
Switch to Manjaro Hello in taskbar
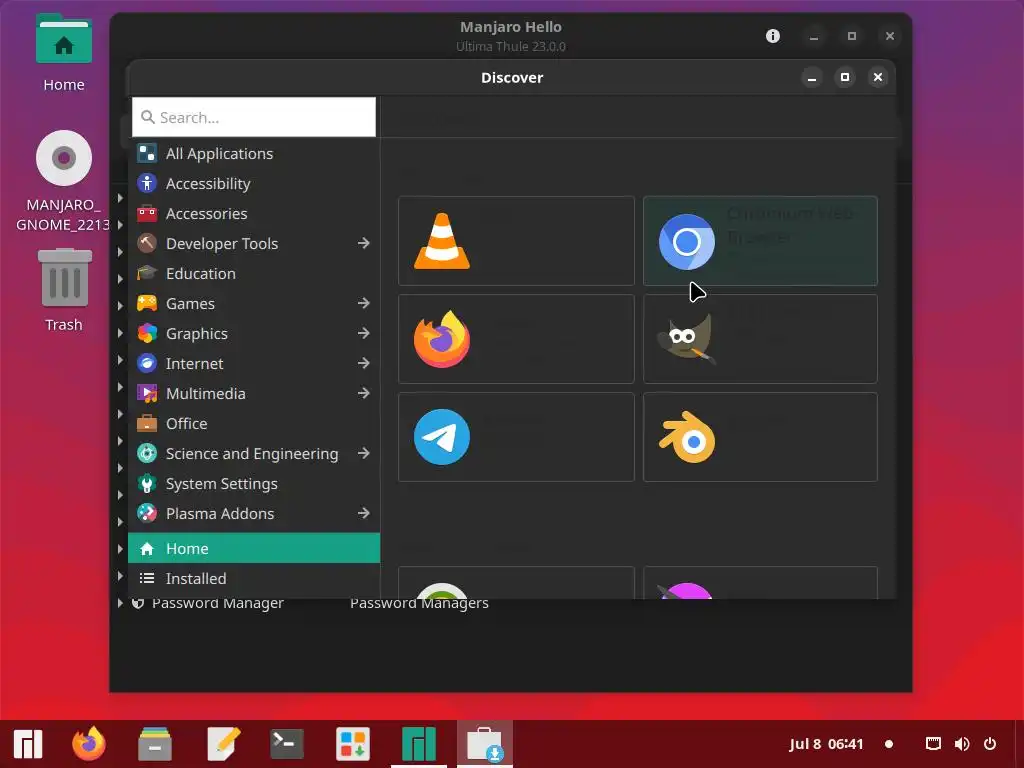point(419,744)
